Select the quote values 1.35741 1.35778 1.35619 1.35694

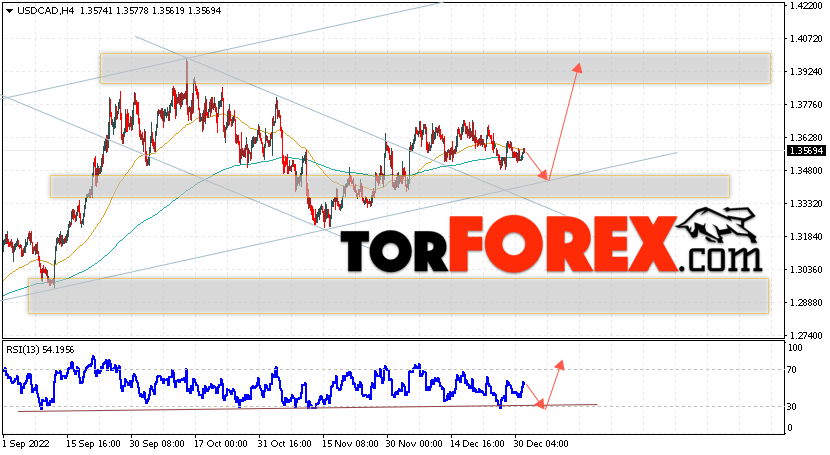[x=151, y=11]
